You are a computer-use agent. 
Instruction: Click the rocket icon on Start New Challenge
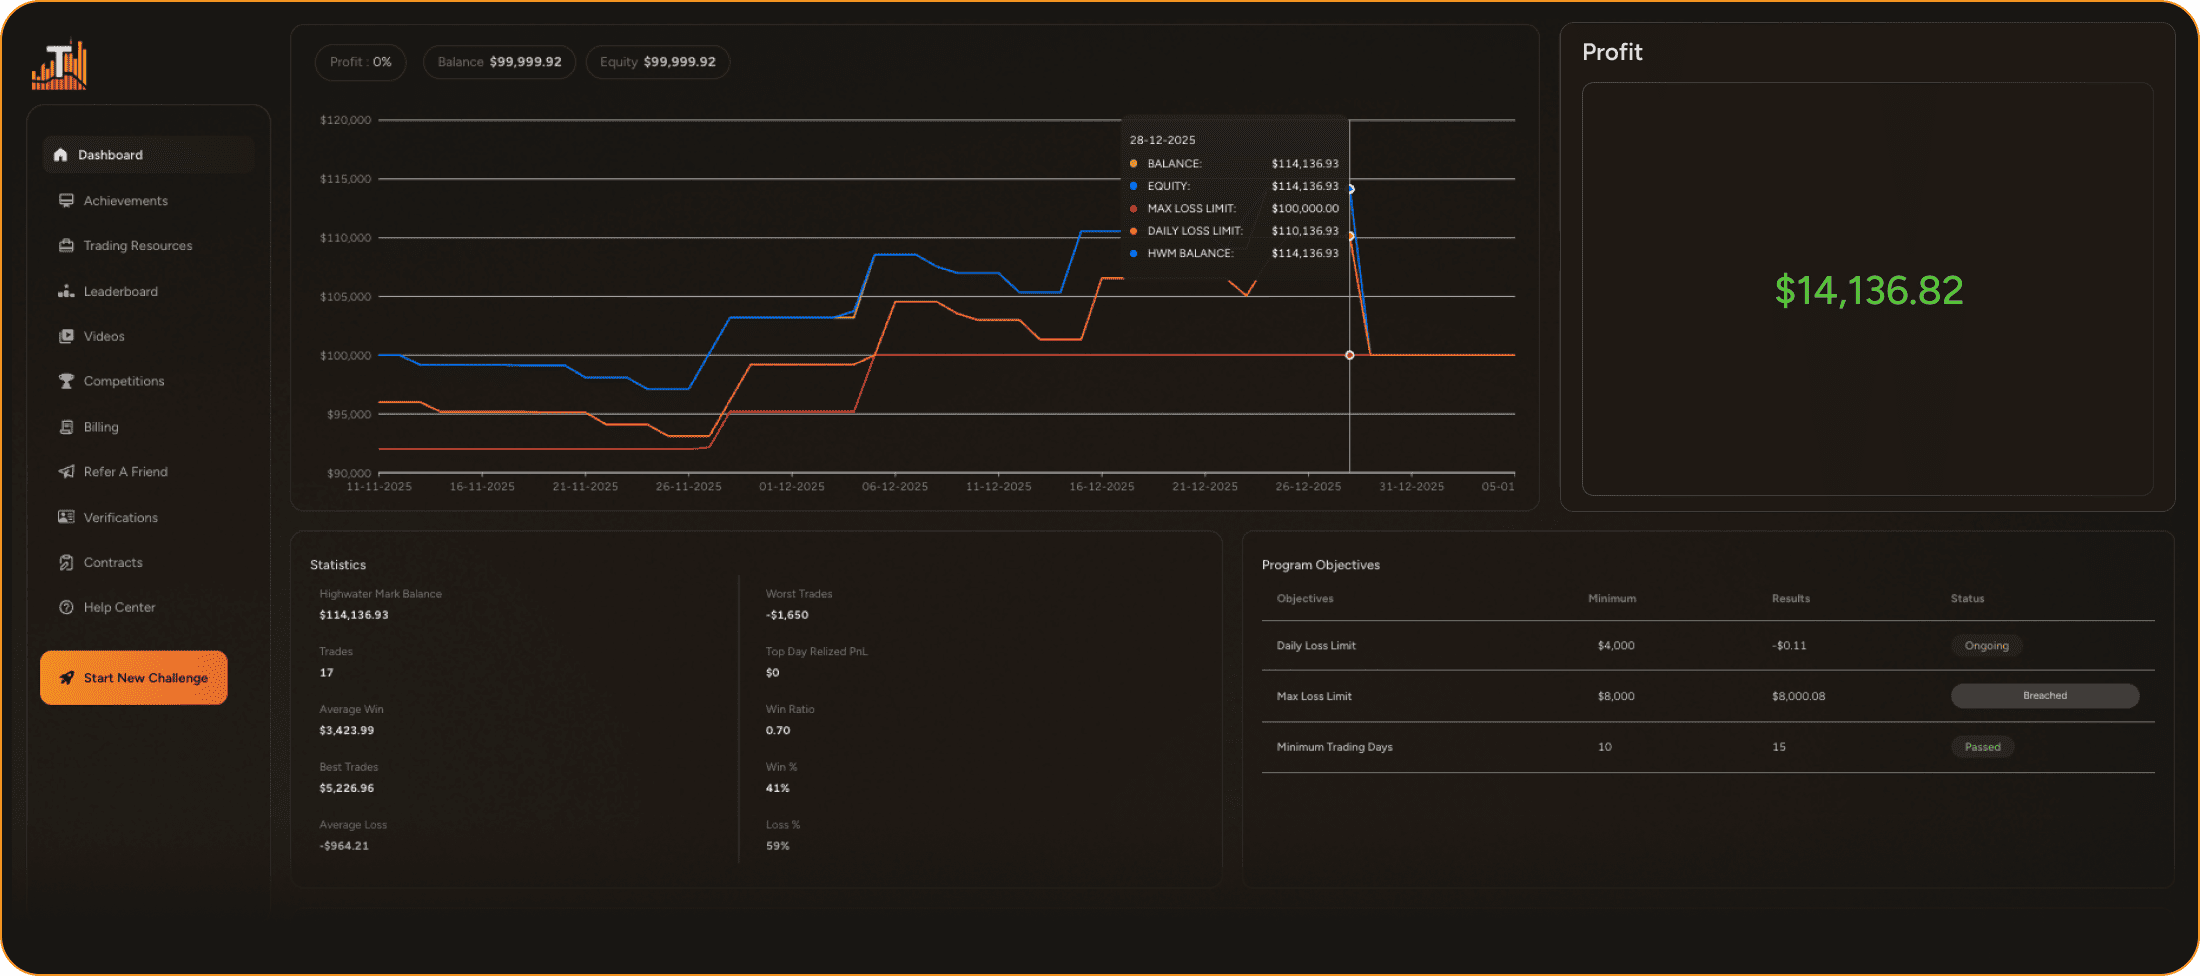click(x=67, y=678)
